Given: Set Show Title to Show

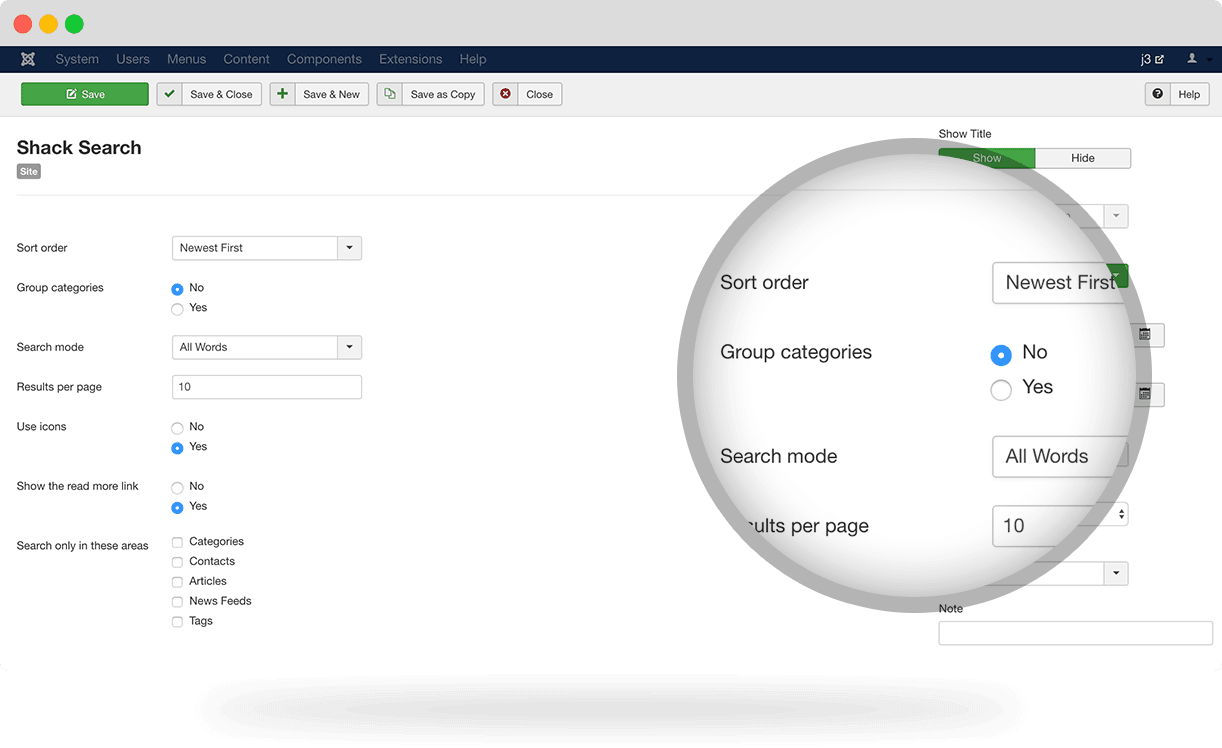Looking at the screenshot, I should (987, 158).
